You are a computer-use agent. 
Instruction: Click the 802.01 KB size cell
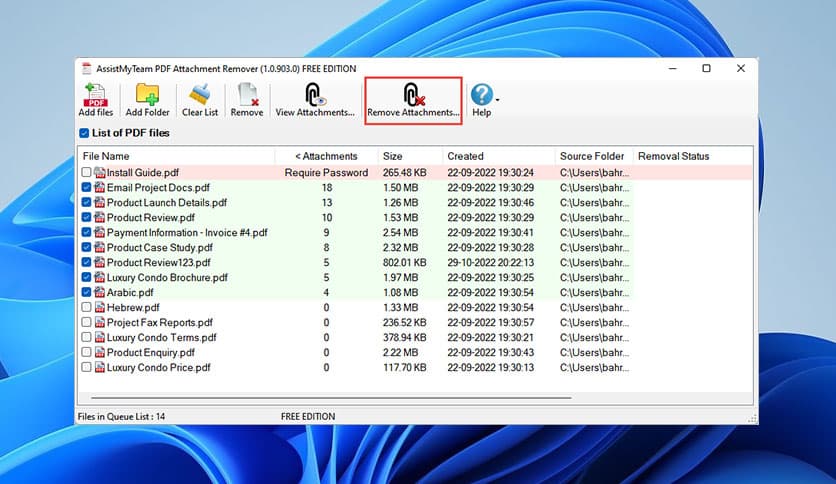click(x=404, y=262)
